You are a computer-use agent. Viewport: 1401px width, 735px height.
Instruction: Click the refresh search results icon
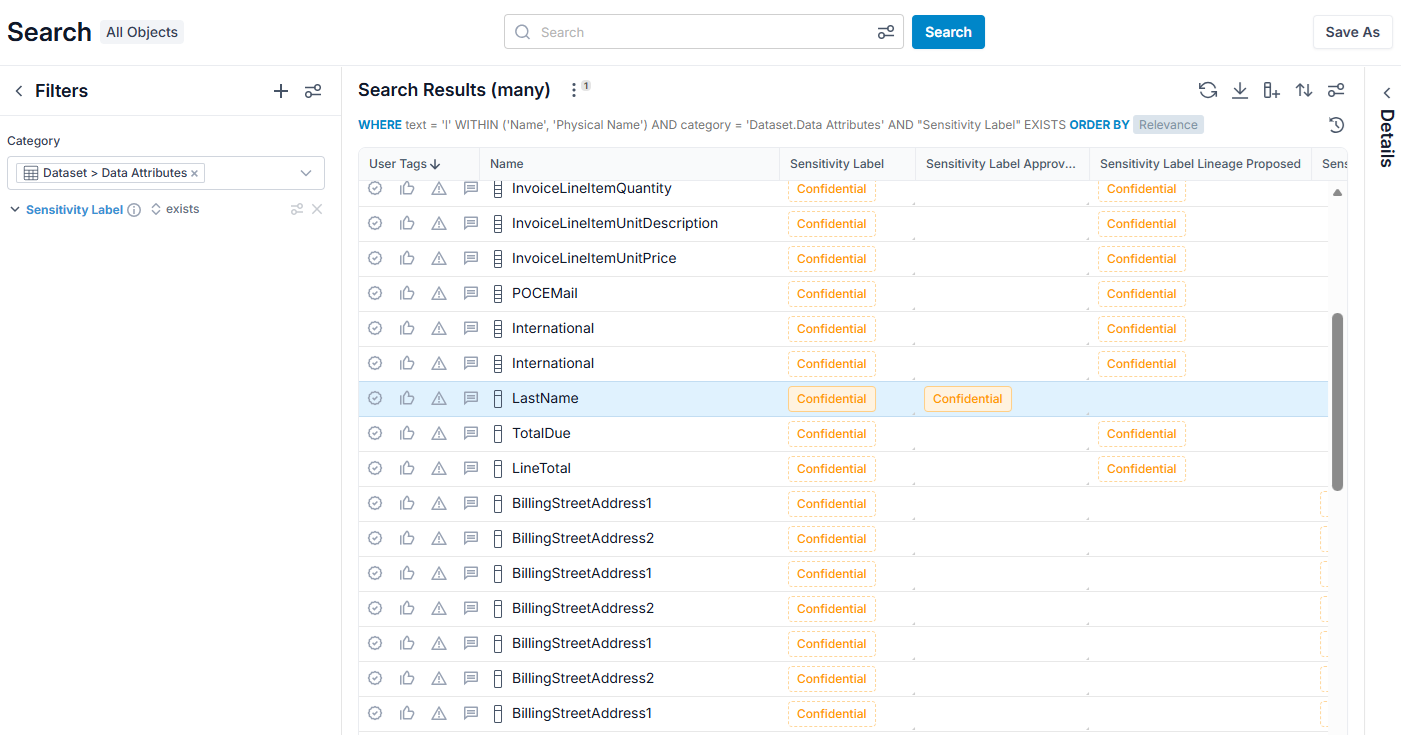tap(1208, 90)
